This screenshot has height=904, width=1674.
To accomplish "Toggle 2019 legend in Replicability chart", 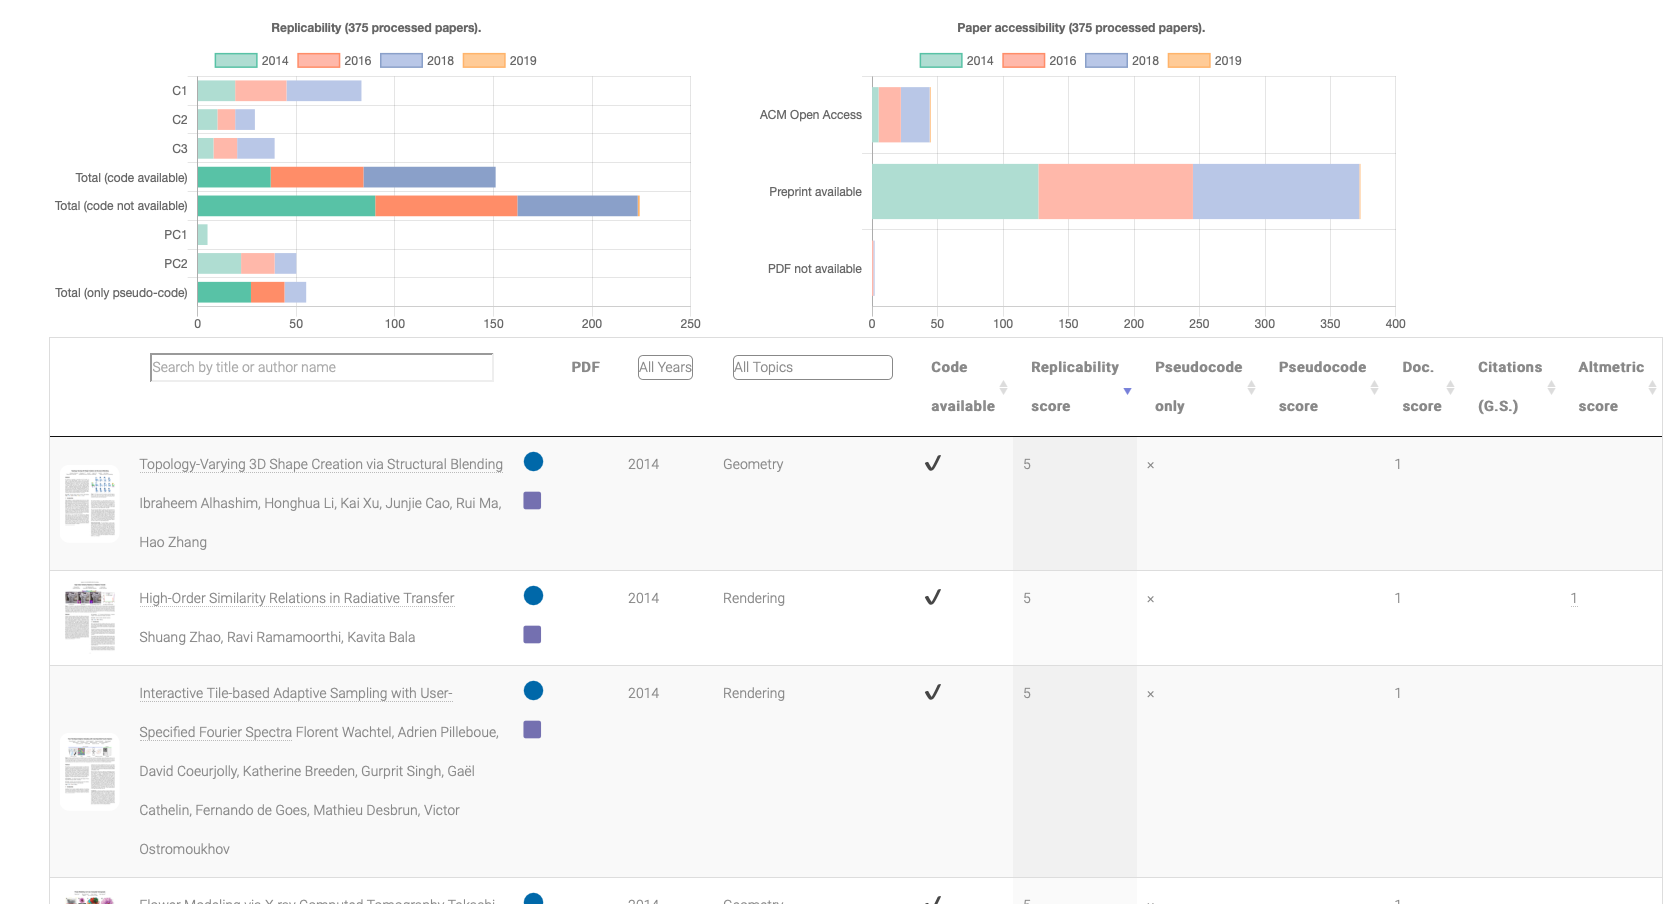I will [x=500, y=61].
